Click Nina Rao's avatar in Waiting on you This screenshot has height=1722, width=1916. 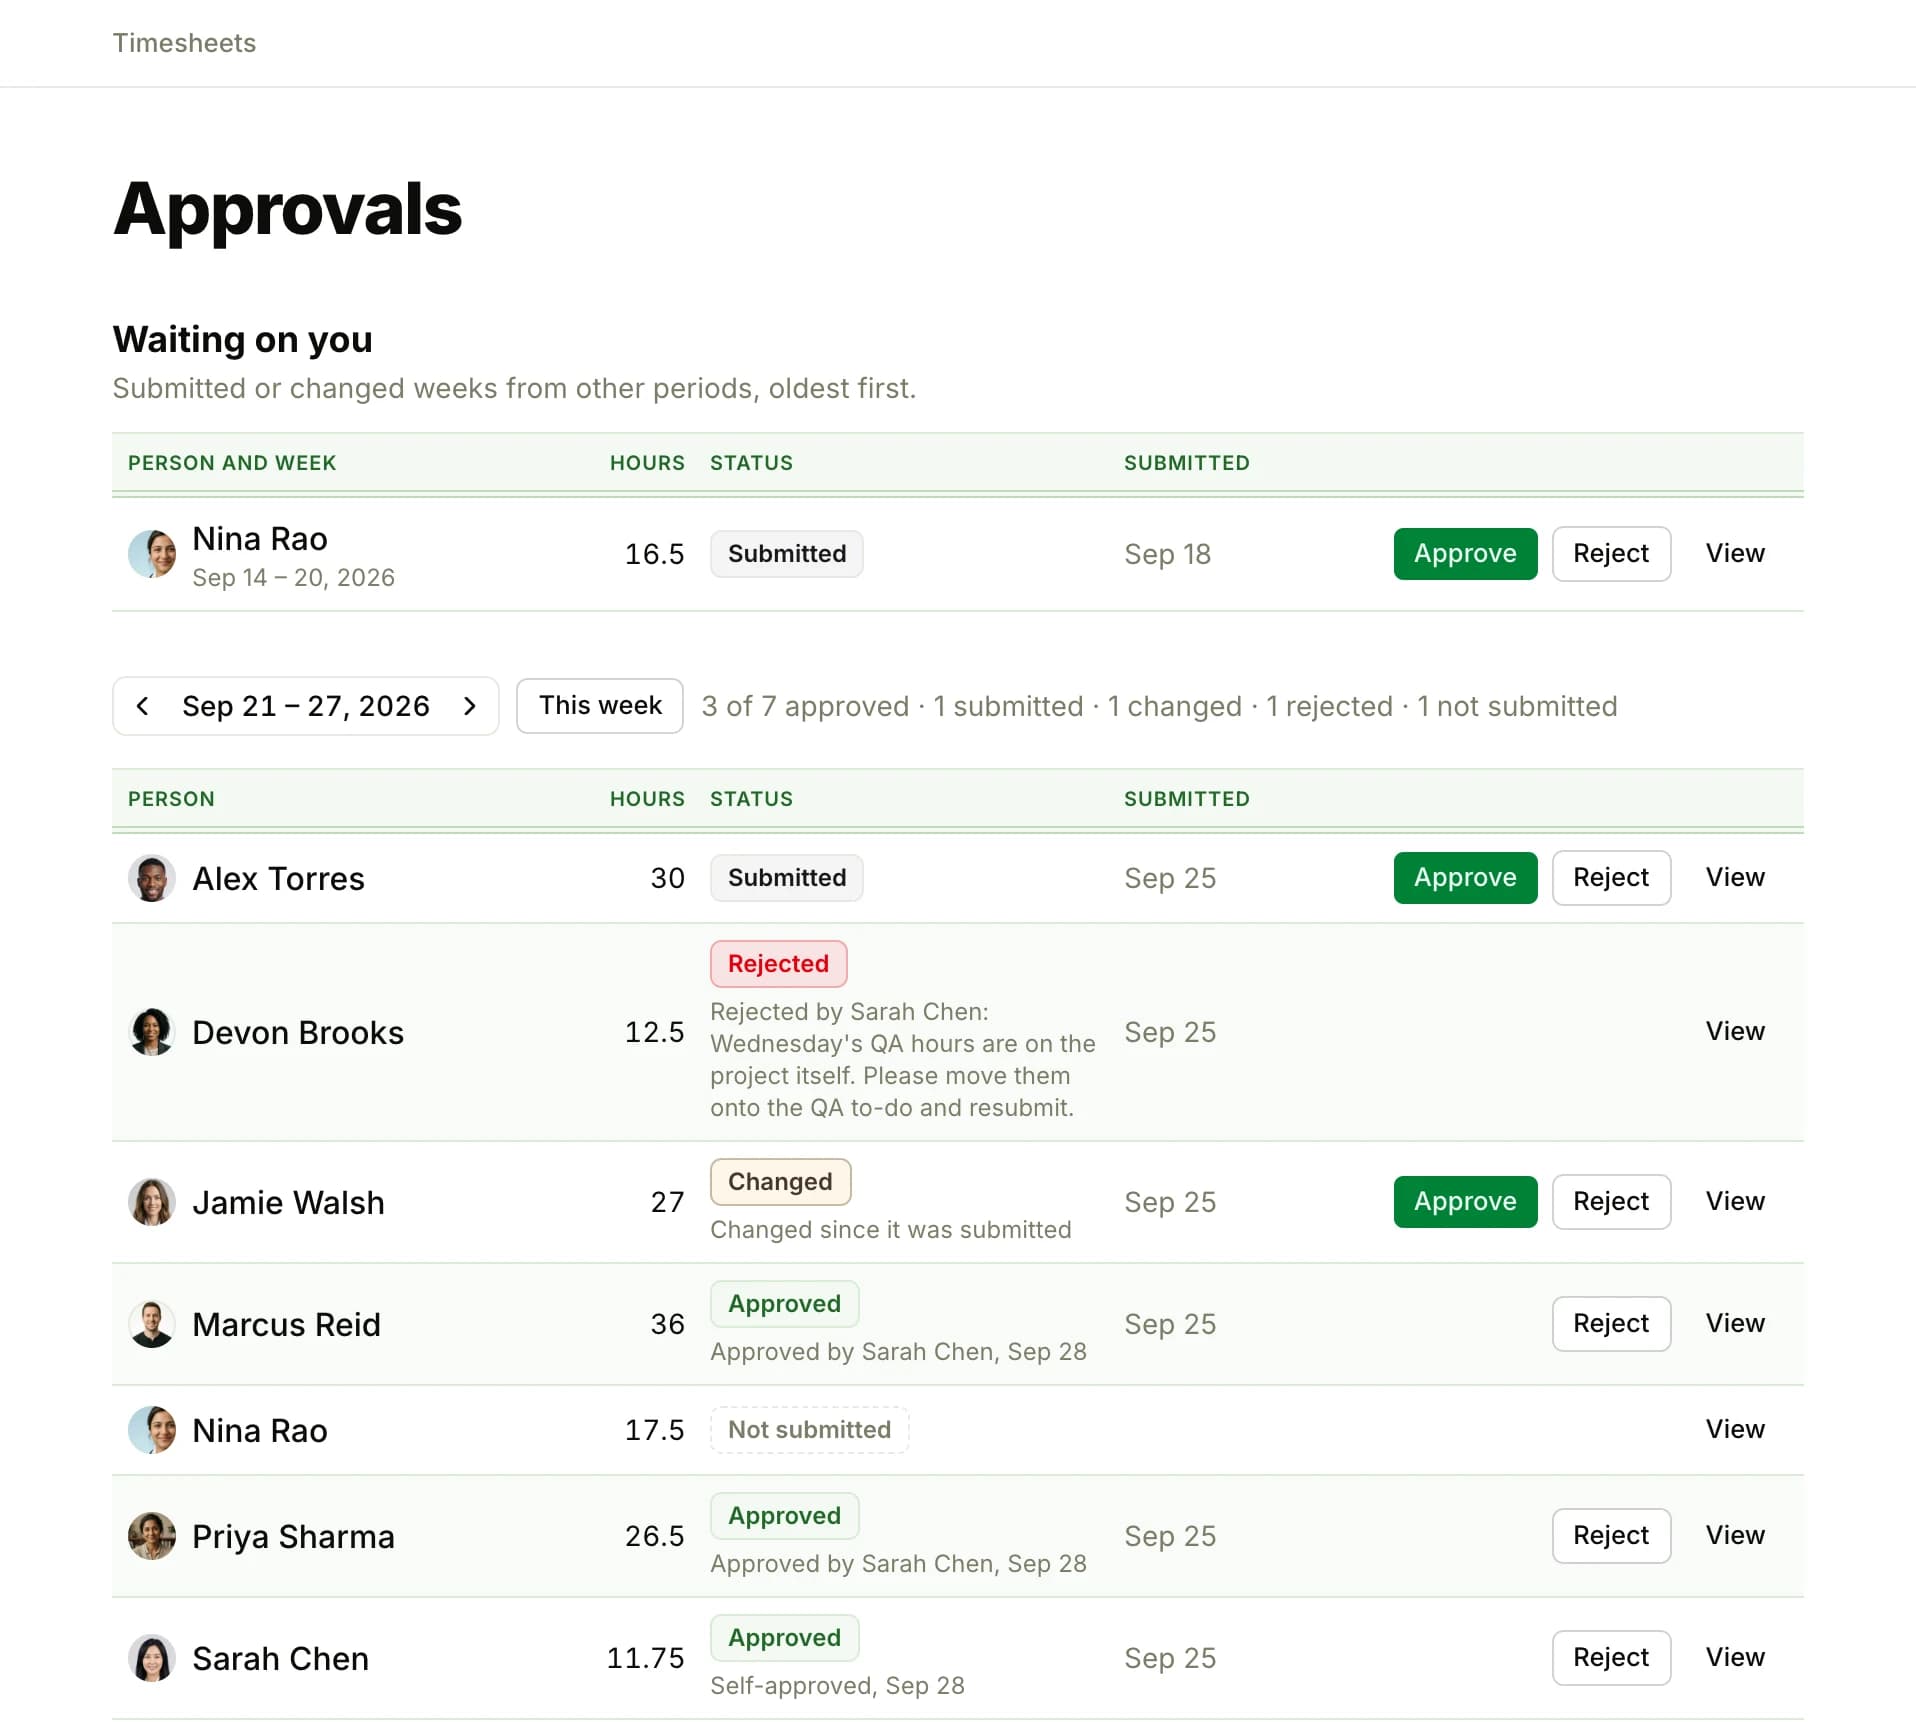pyautogui.click(x=152, y=554)
